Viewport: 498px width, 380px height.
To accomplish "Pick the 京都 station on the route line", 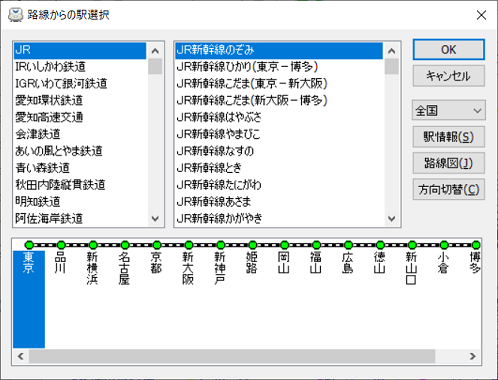I will tap(157, 245).
